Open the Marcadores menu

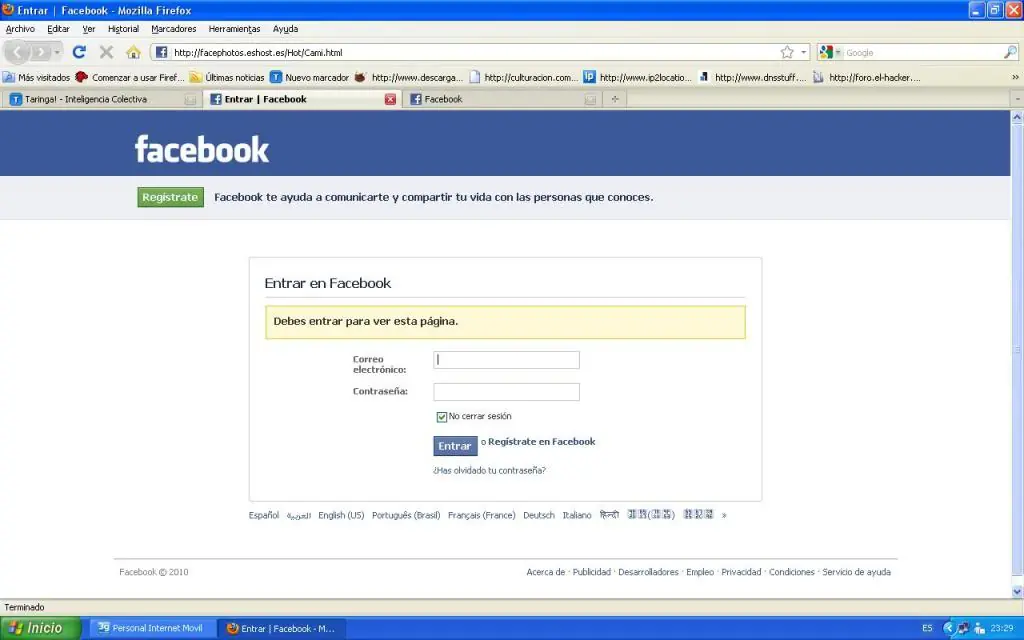(174, 29)
